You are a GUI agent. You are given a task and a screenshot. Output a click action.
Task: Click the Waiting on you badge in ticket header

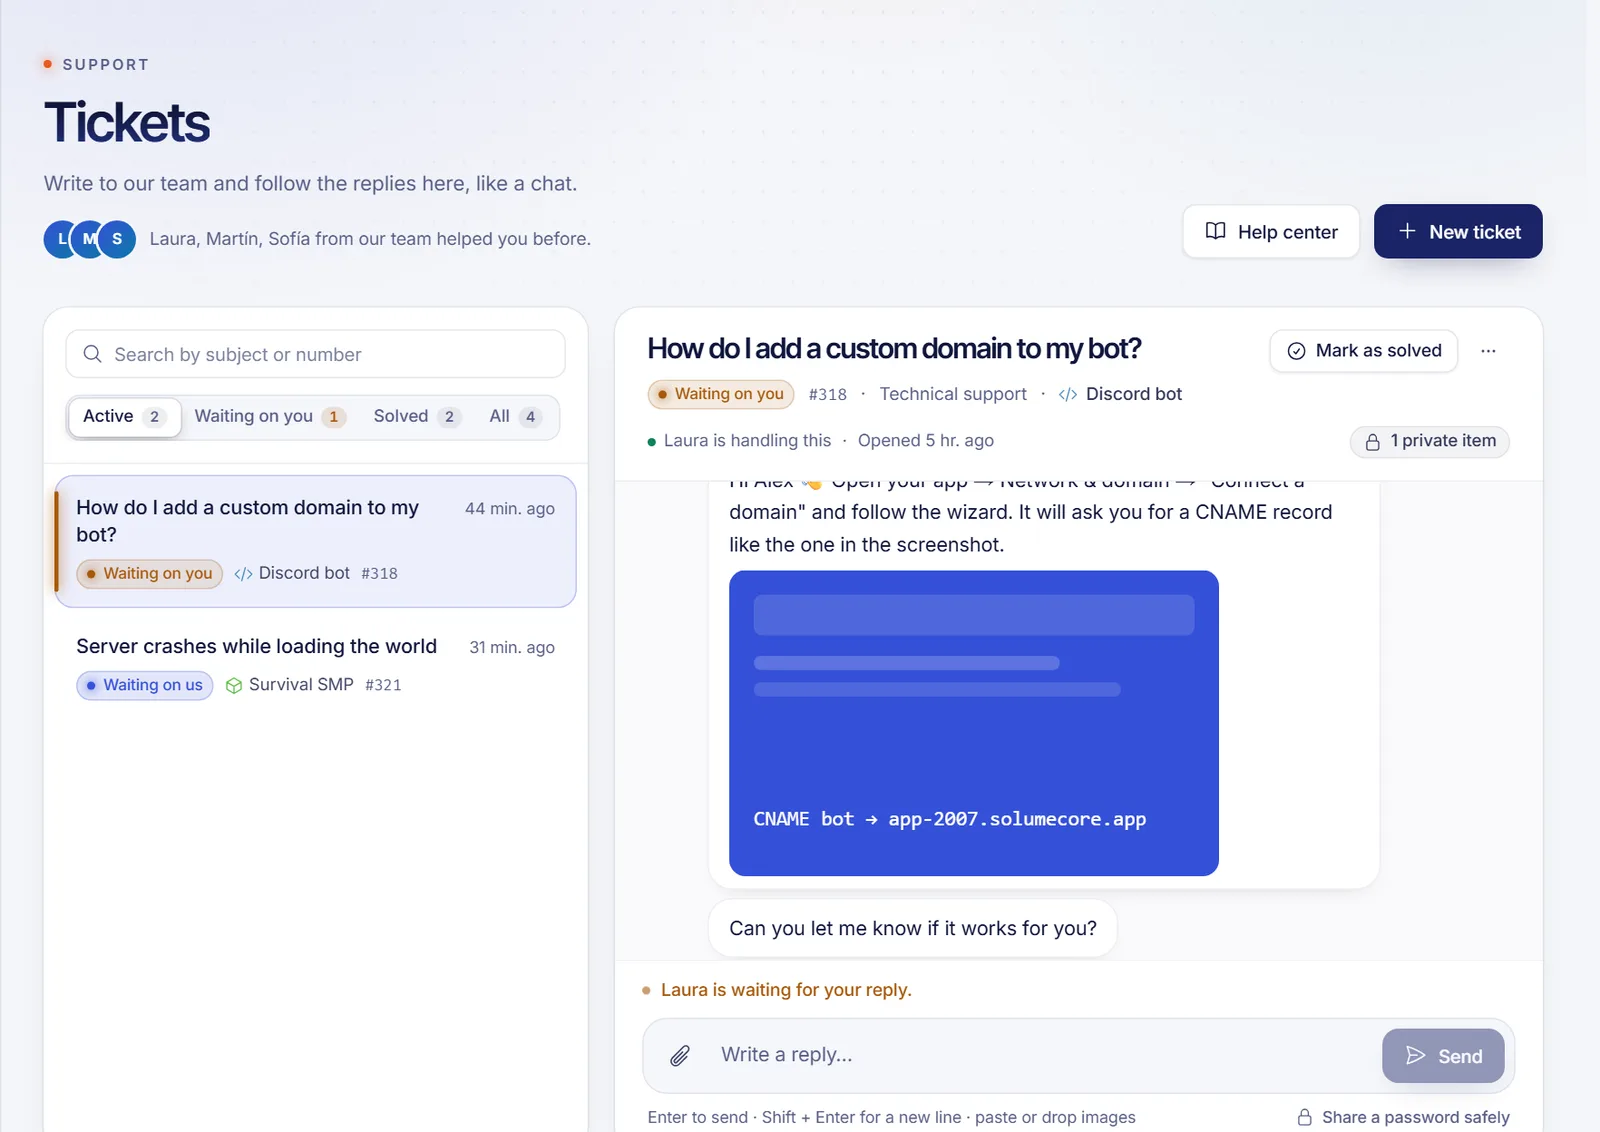pyautogui.click(x=721, y=394)
